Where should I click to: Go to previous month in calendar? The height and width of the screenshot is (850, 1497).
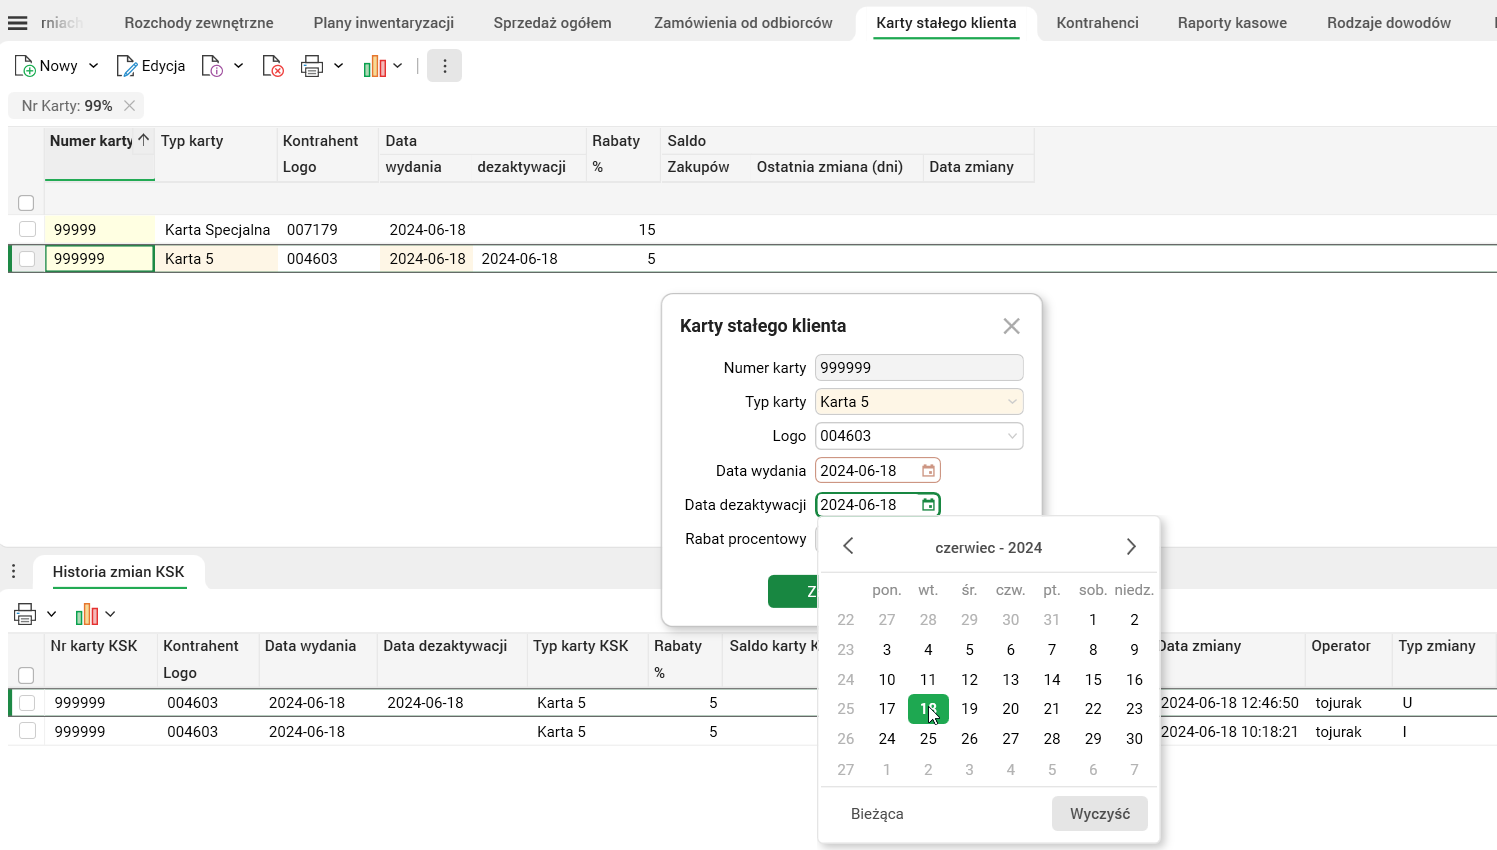(x=848, y=547)
